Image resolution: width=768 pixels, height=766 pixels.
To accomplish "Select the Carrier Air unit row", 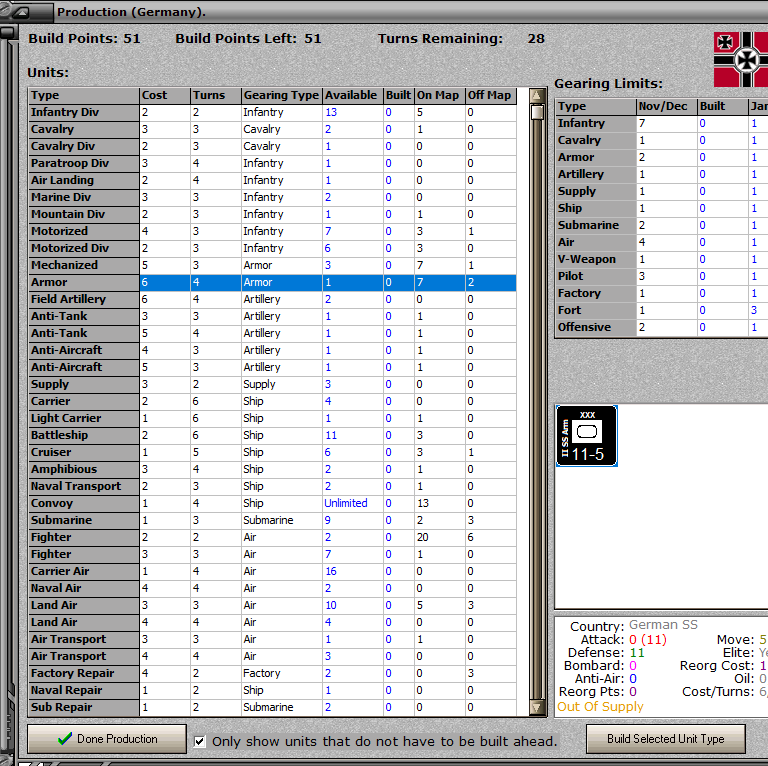I will coord(272,571).
